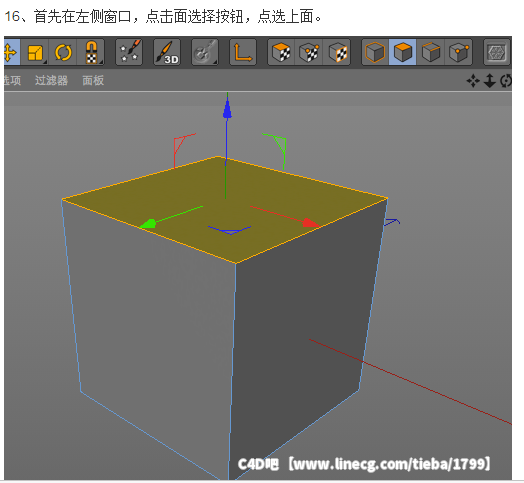524x483 pixels.
Task: Select the Move tool icon
Action: click(x=11, y=52)
